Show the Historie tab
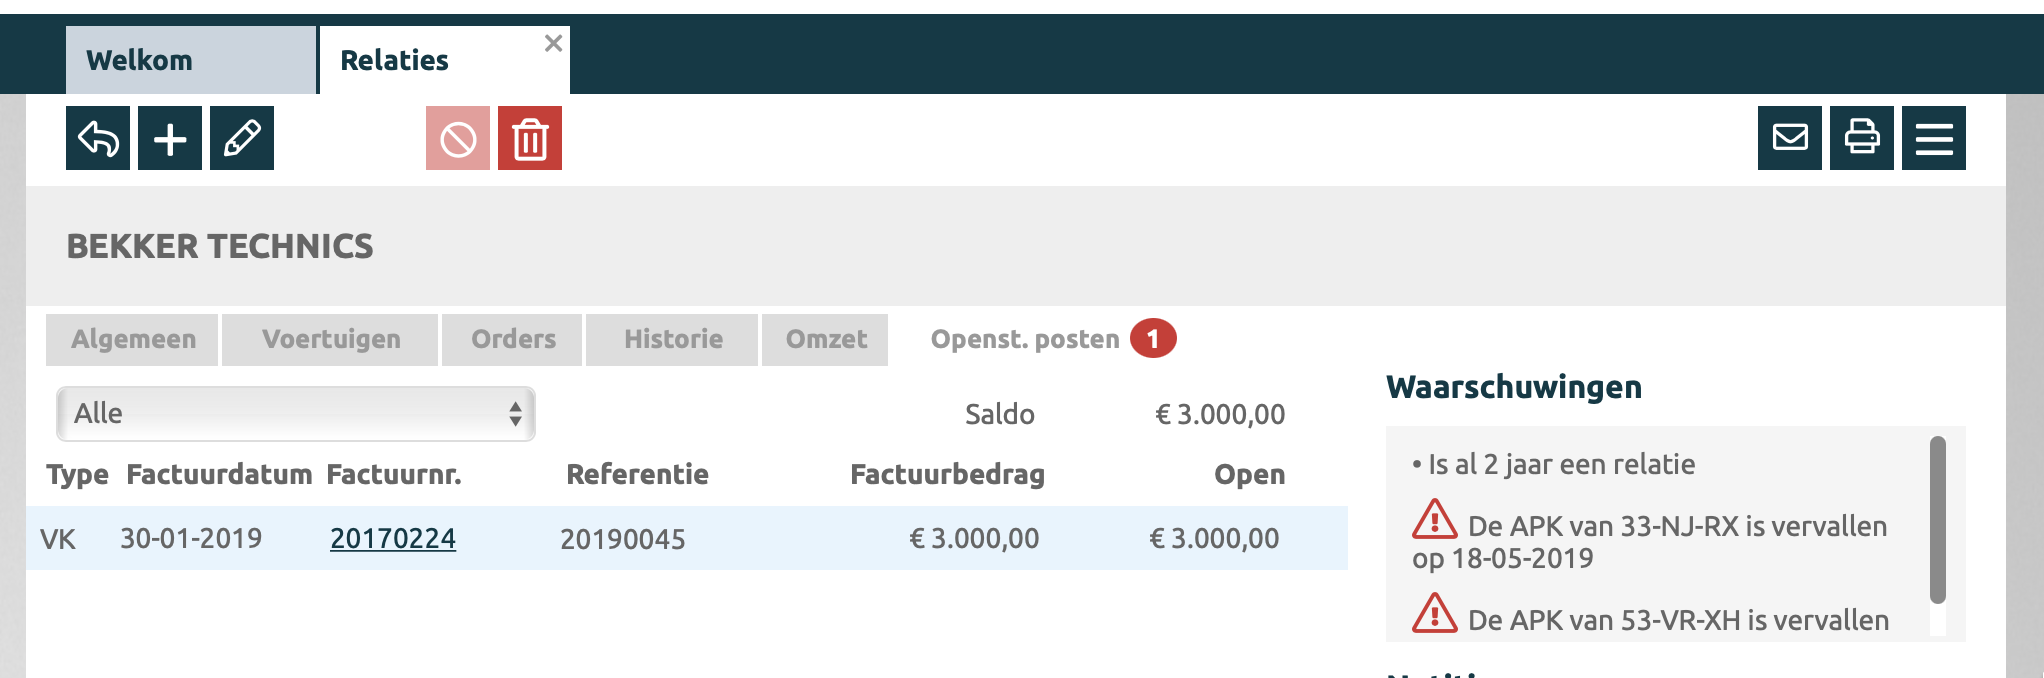Screen dimensions: 2044x678 673,339
